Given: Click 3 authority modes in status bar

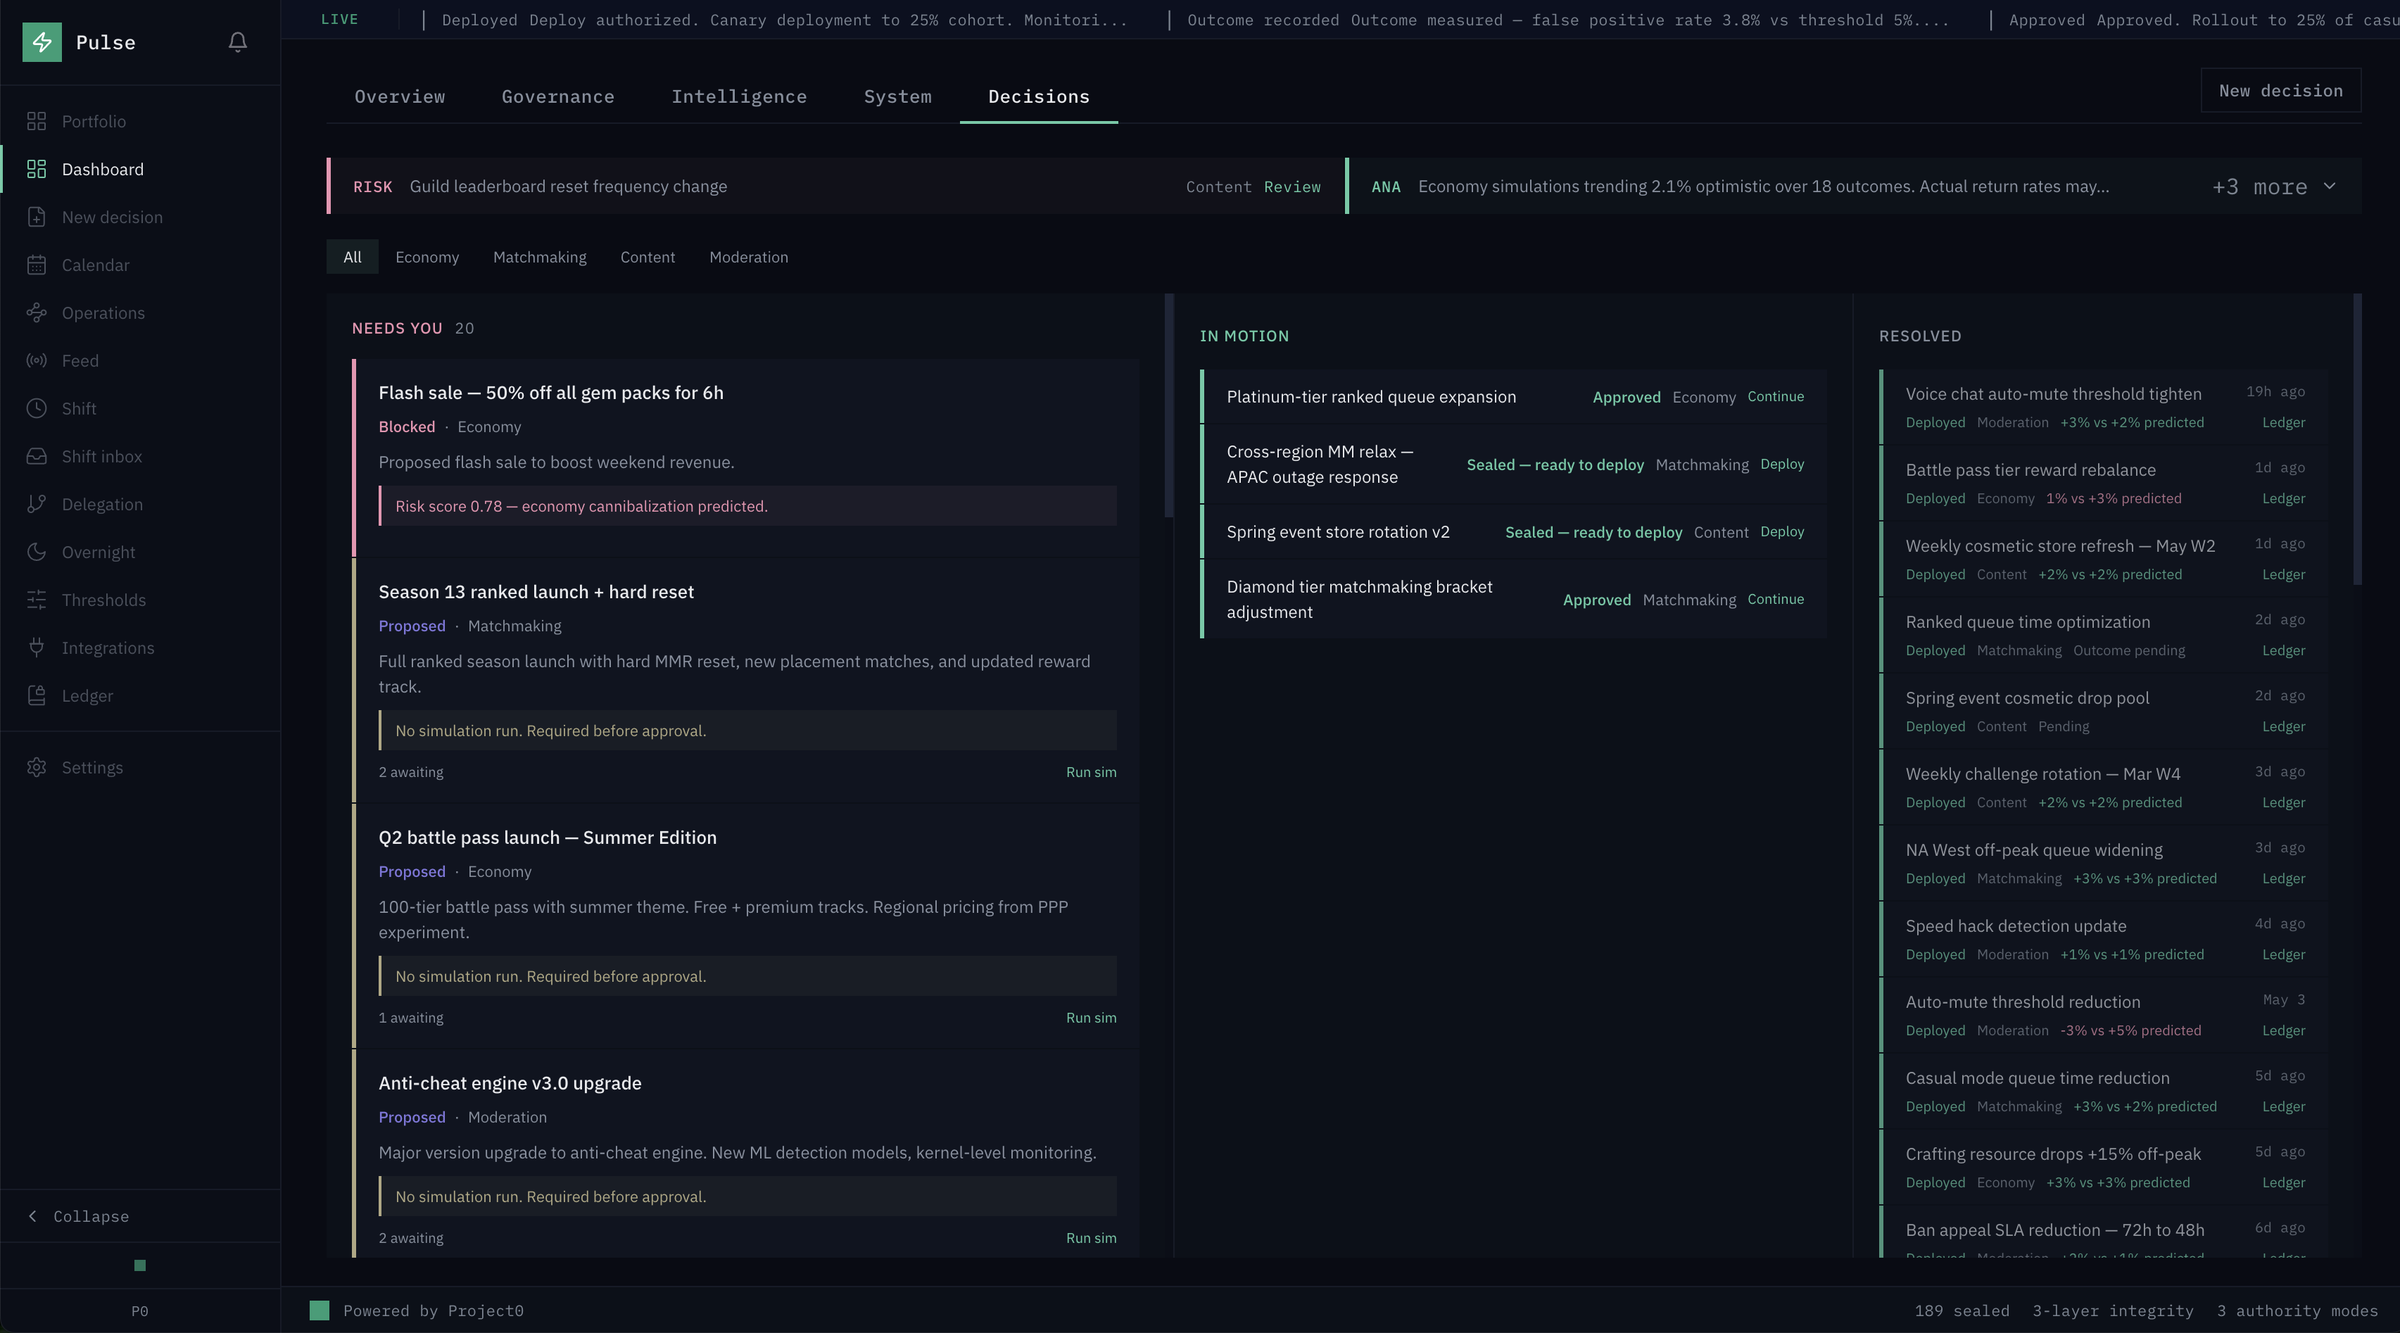Looking at the screenshot, I should point(2297,1311).
